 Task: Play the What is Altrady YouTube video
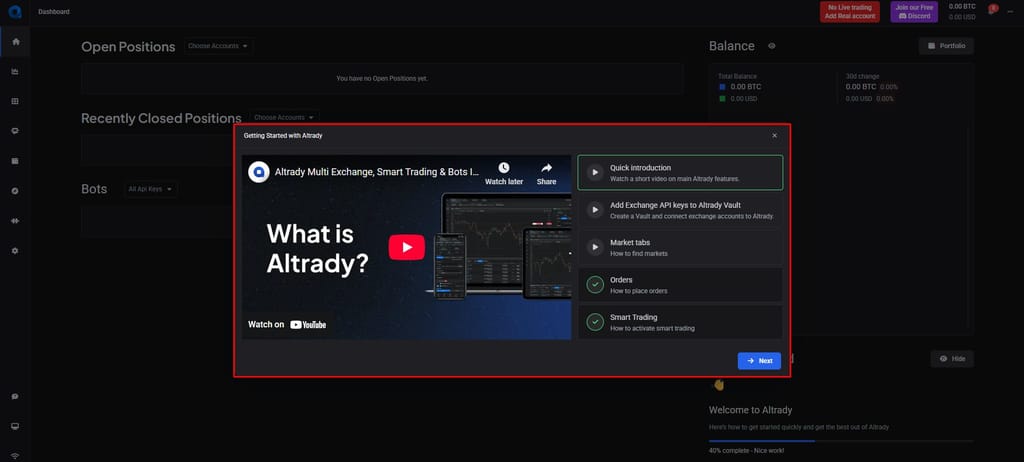tap(407, 247)
